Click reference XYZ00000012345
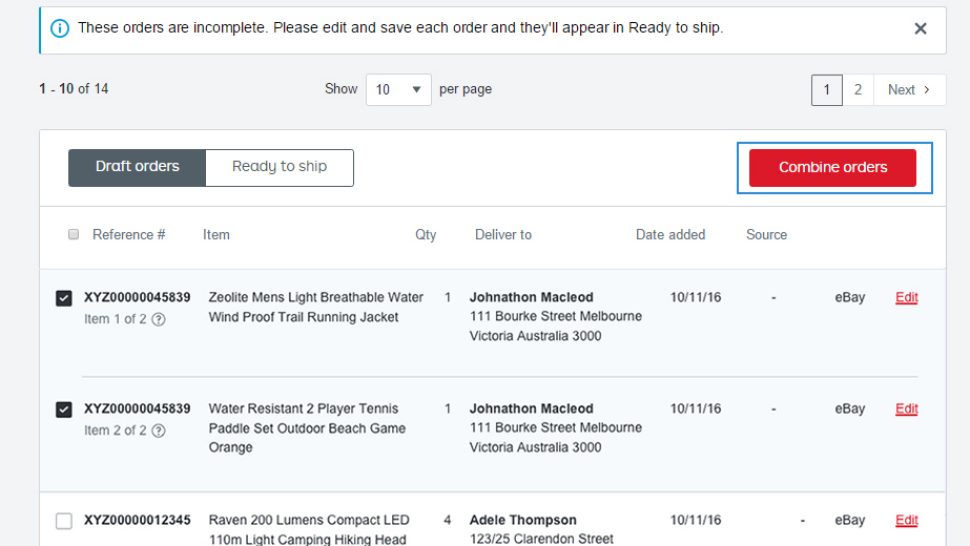Image resolution: width=970 pixels, height=546 pixels. point(137,519)
